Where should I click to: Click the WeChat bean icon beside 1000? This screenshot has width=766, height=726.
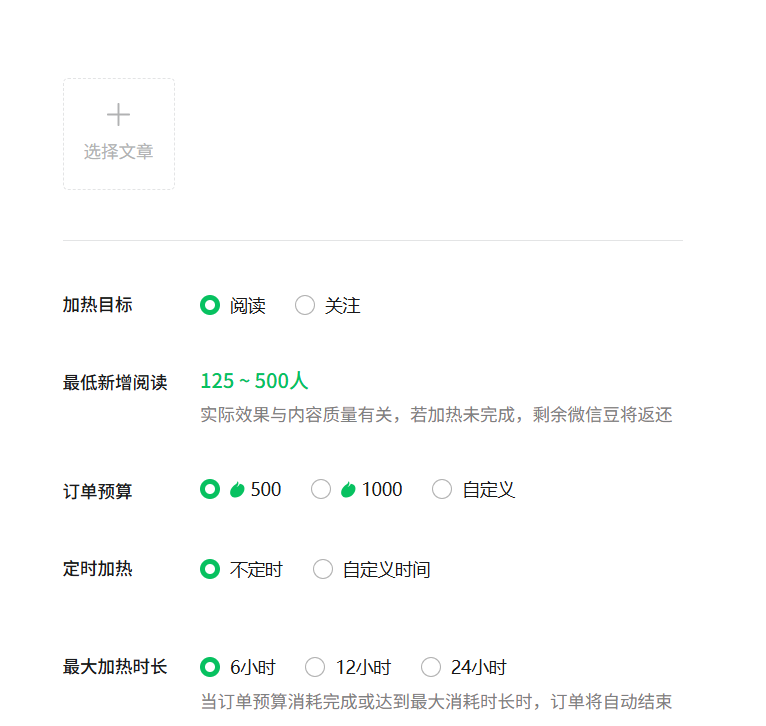348,489
